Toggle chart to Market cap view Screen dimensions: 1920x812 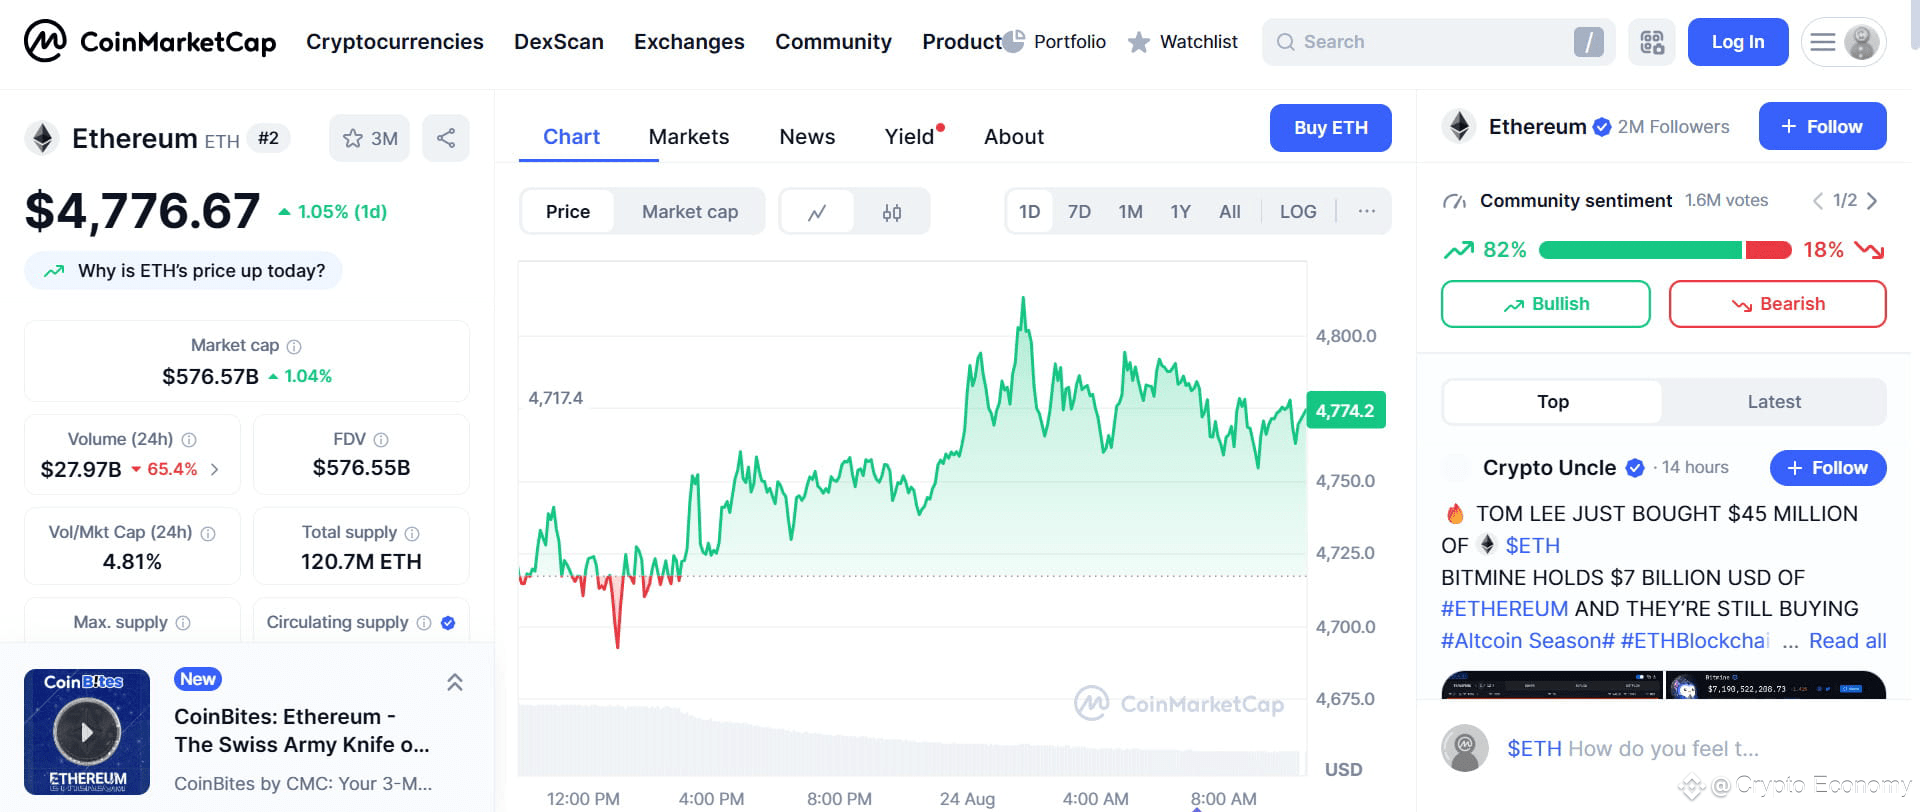point(690,212)
